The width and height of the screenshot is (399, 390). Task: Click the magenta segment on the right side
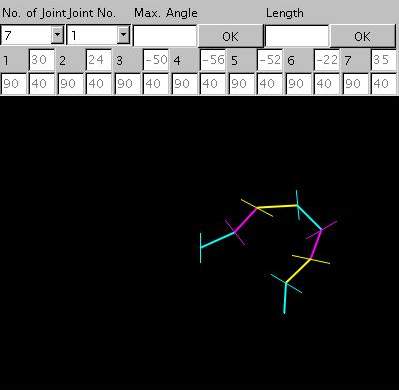click(x=316, y=244)
